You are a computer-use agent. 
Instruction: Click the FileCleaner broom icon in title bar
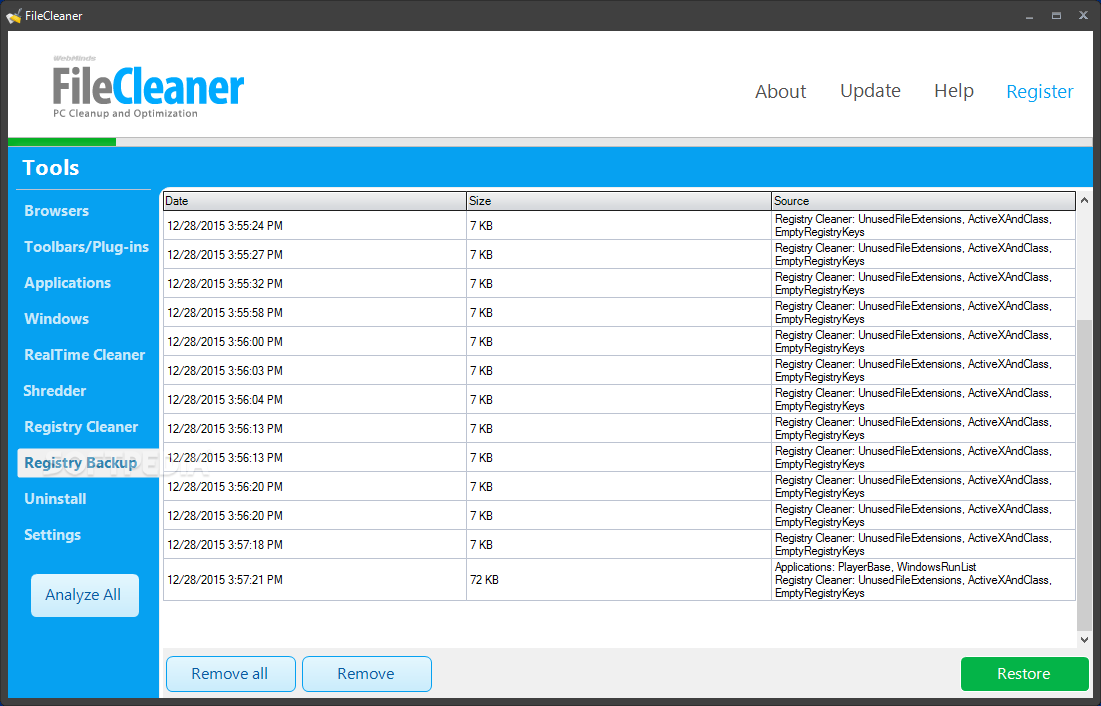[x=13, y=15]
